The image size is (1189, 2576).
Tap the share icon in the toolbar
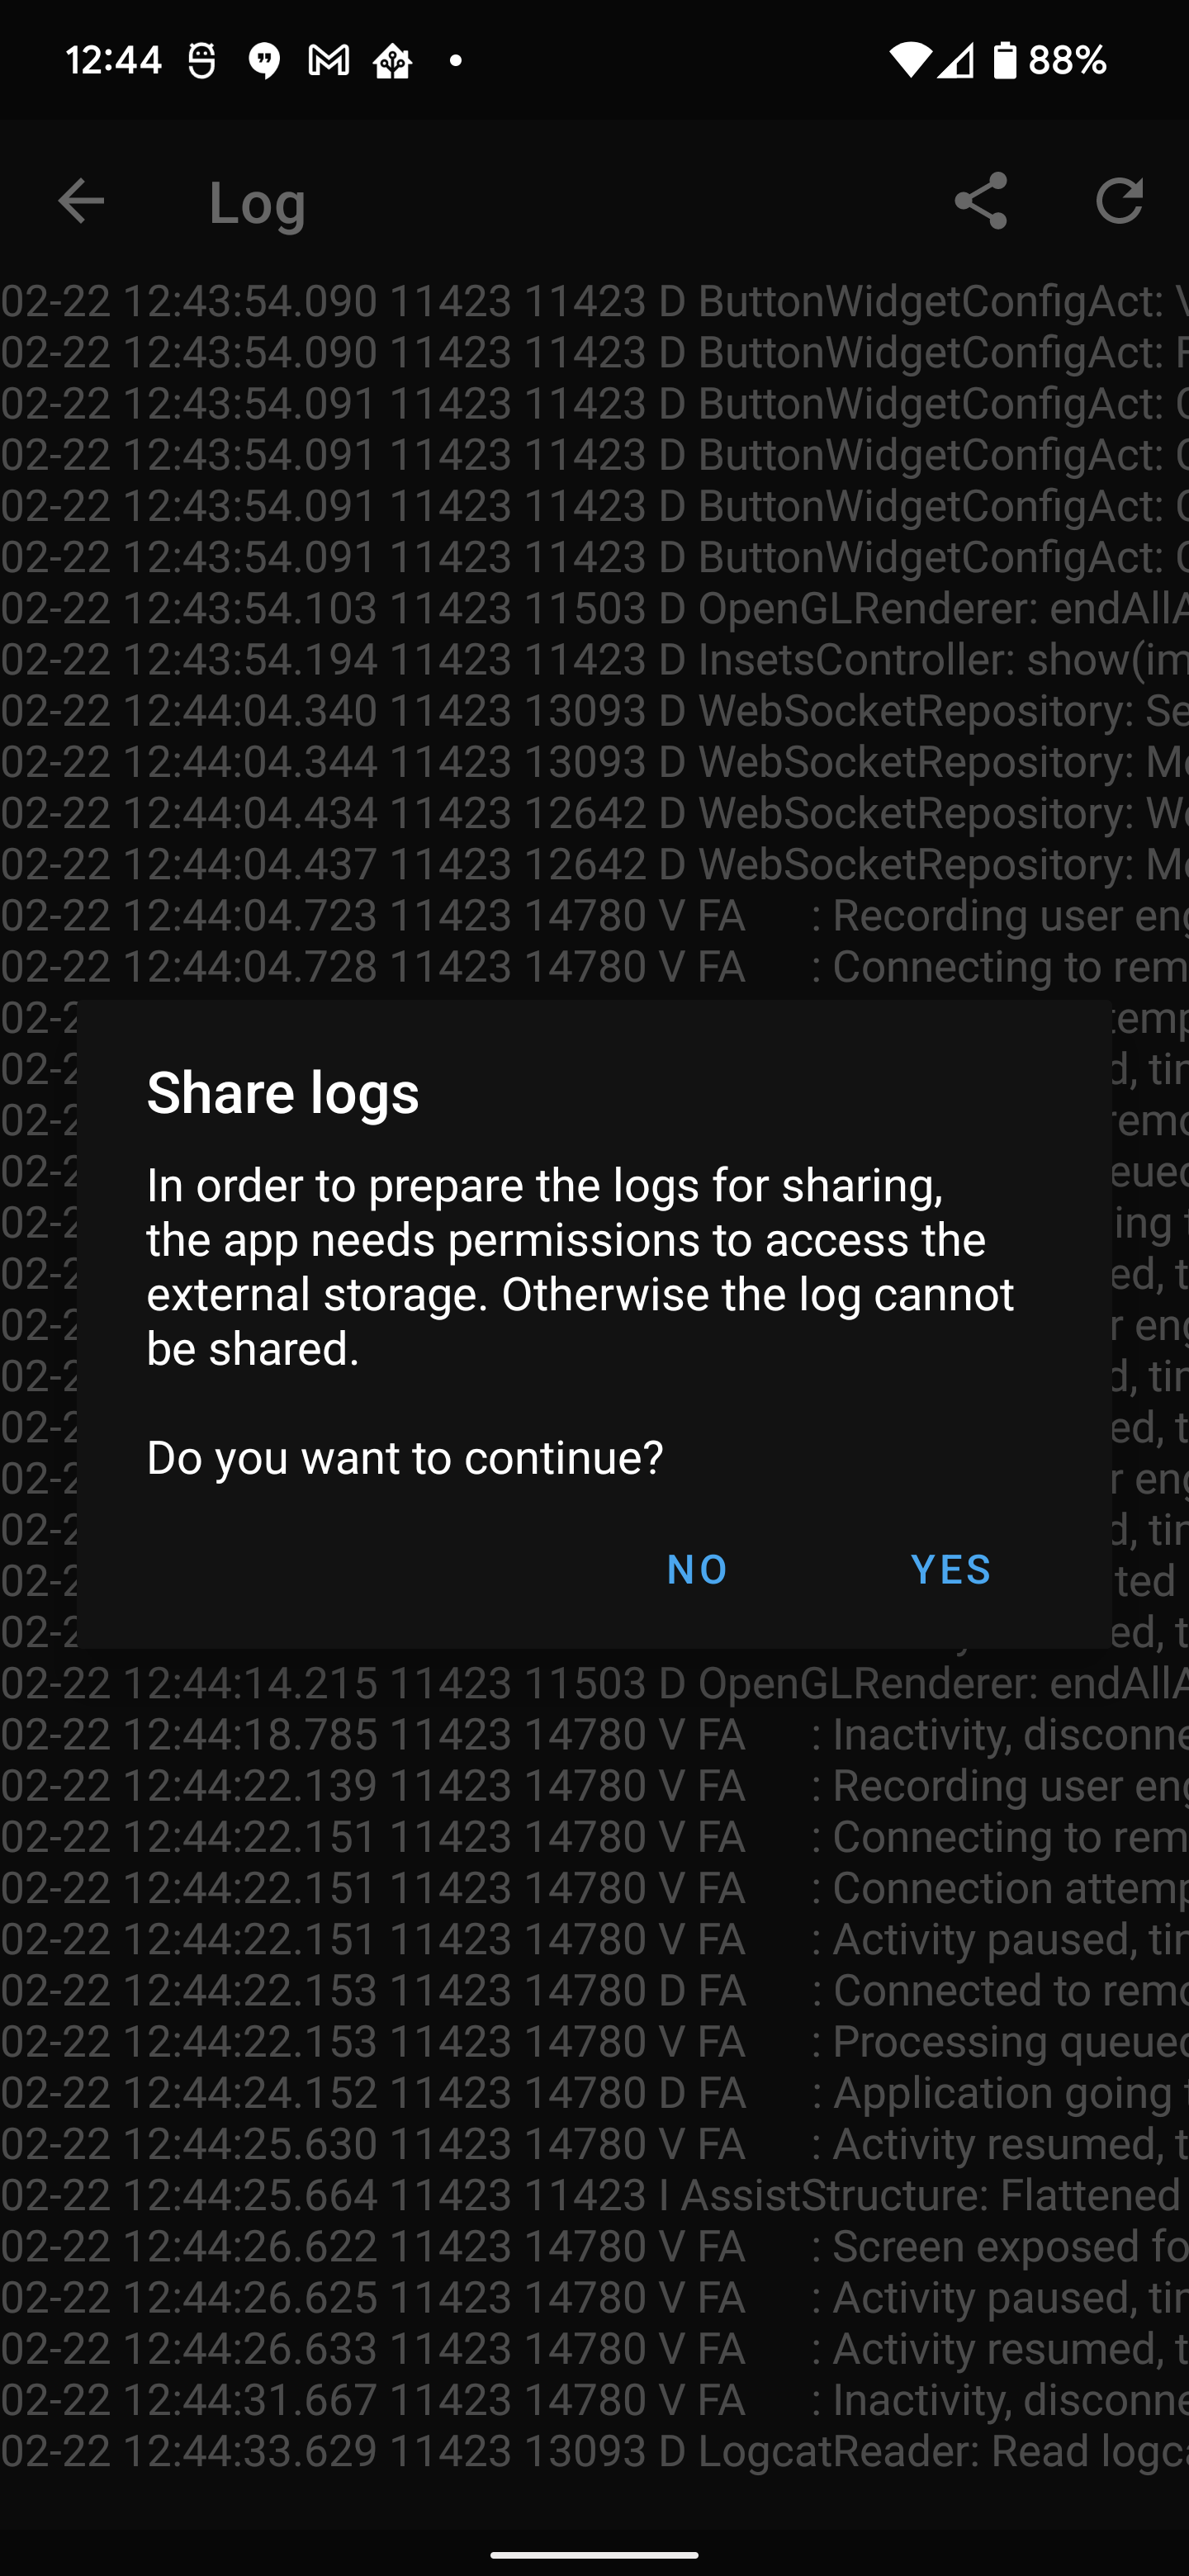pyautogui.click(x=980, y=201)
